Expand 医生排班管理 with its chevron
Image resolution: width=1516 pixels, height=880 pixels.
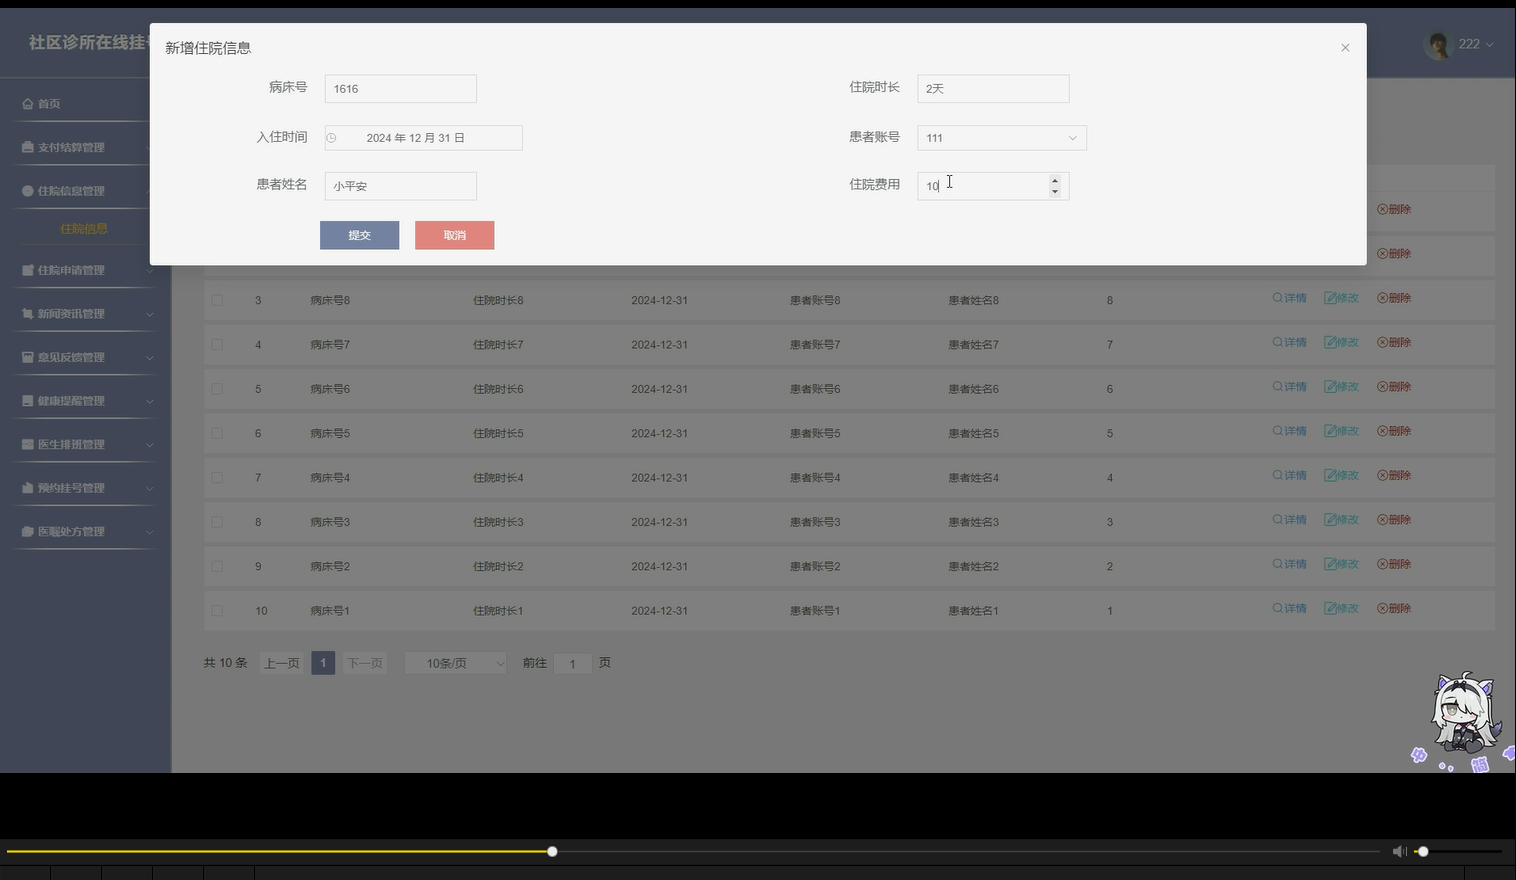point(149,444)
